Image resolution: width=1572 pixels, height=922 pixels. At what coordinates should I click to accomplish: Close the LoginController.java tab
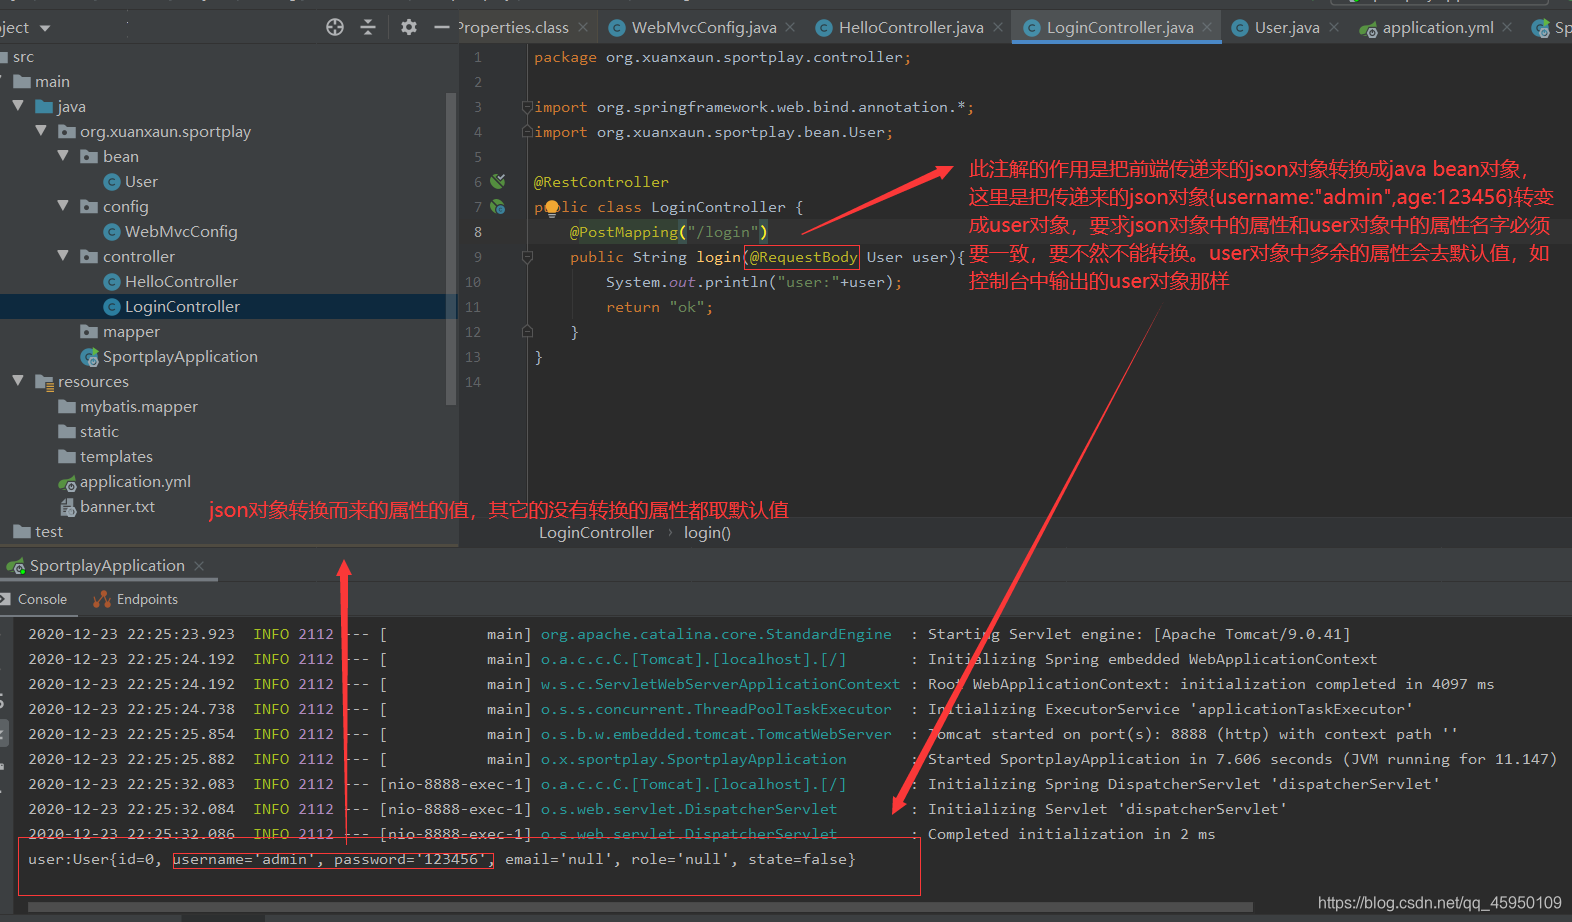click(1207, 27)
